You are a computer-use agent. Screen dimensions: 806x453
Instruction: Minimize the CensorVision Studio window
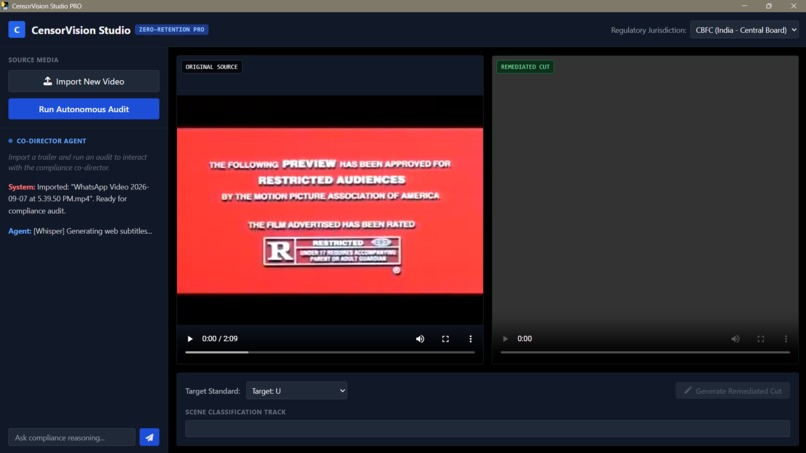(744, 6)
